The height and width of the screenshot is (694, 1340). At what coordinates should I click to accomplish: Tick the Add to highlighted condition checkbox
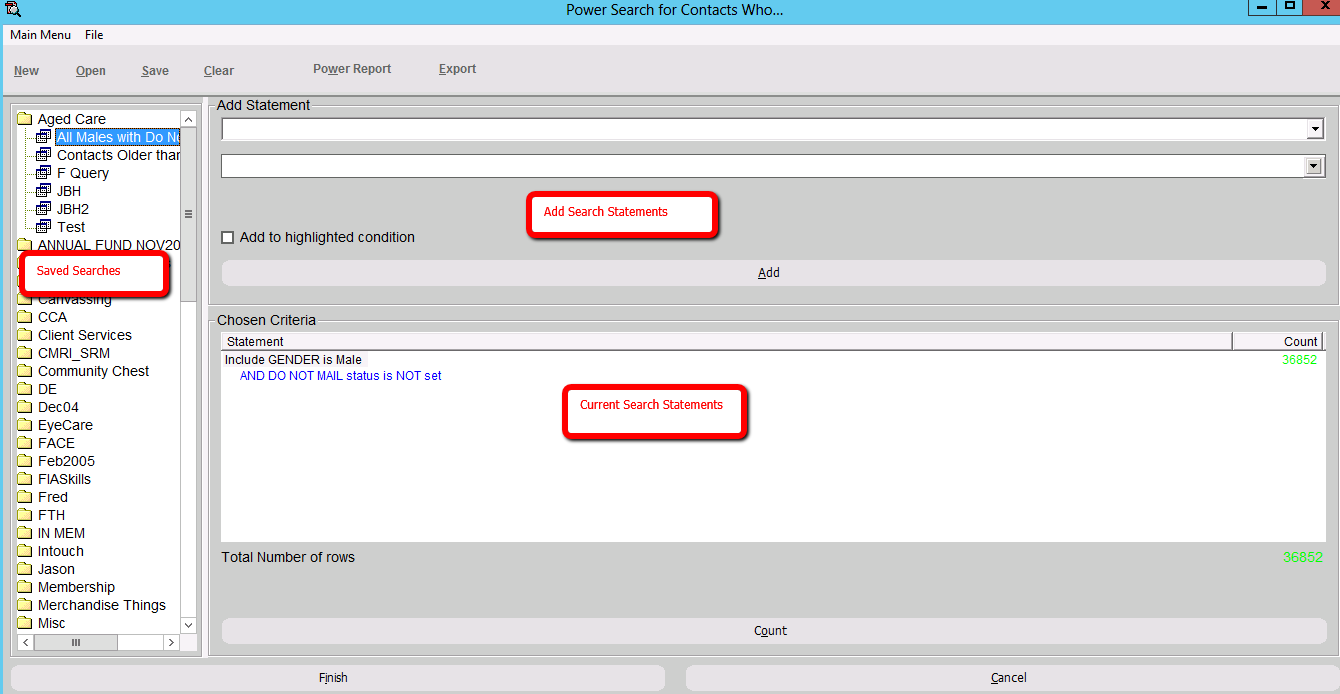pyautogui.click(x=228, y=237)
